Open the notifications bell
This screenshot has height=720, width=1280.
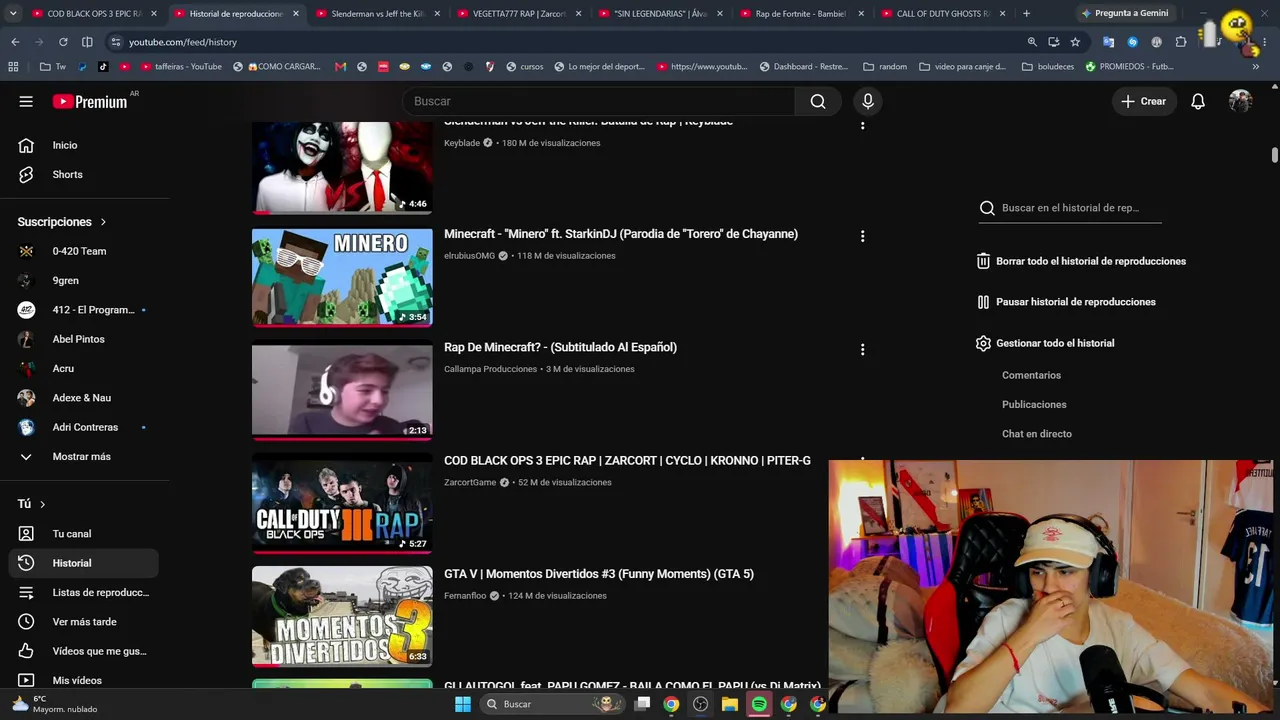tap(1198, 101)
